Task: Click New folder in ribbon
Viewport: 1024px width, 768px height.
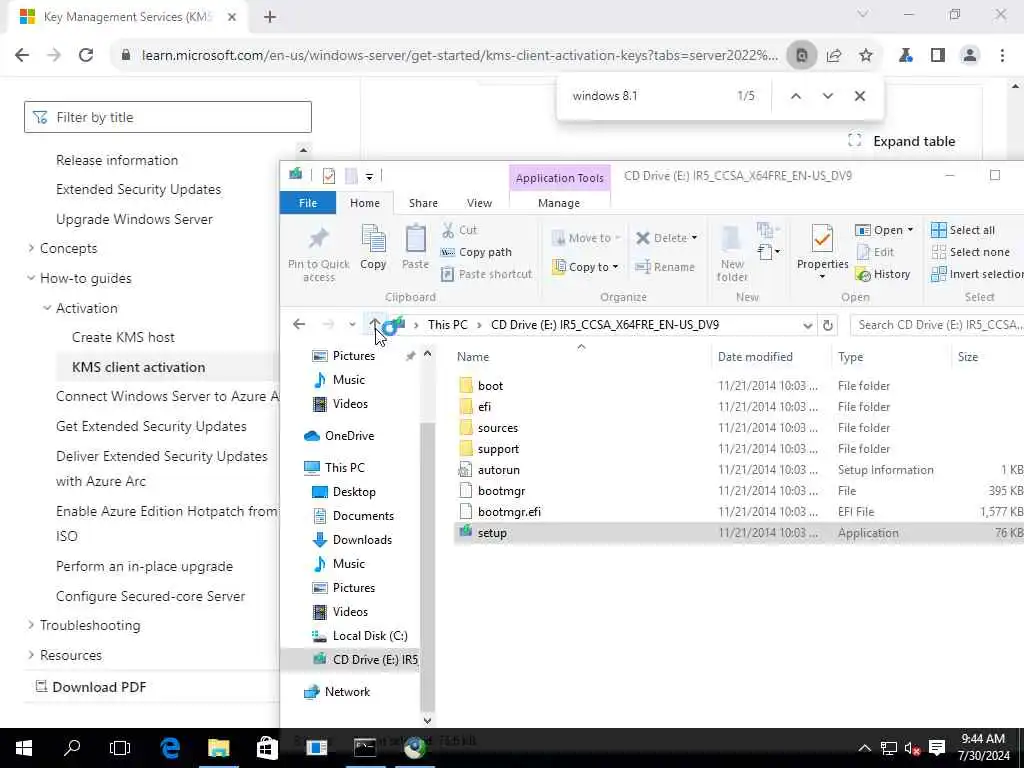Action: point(732,253)
